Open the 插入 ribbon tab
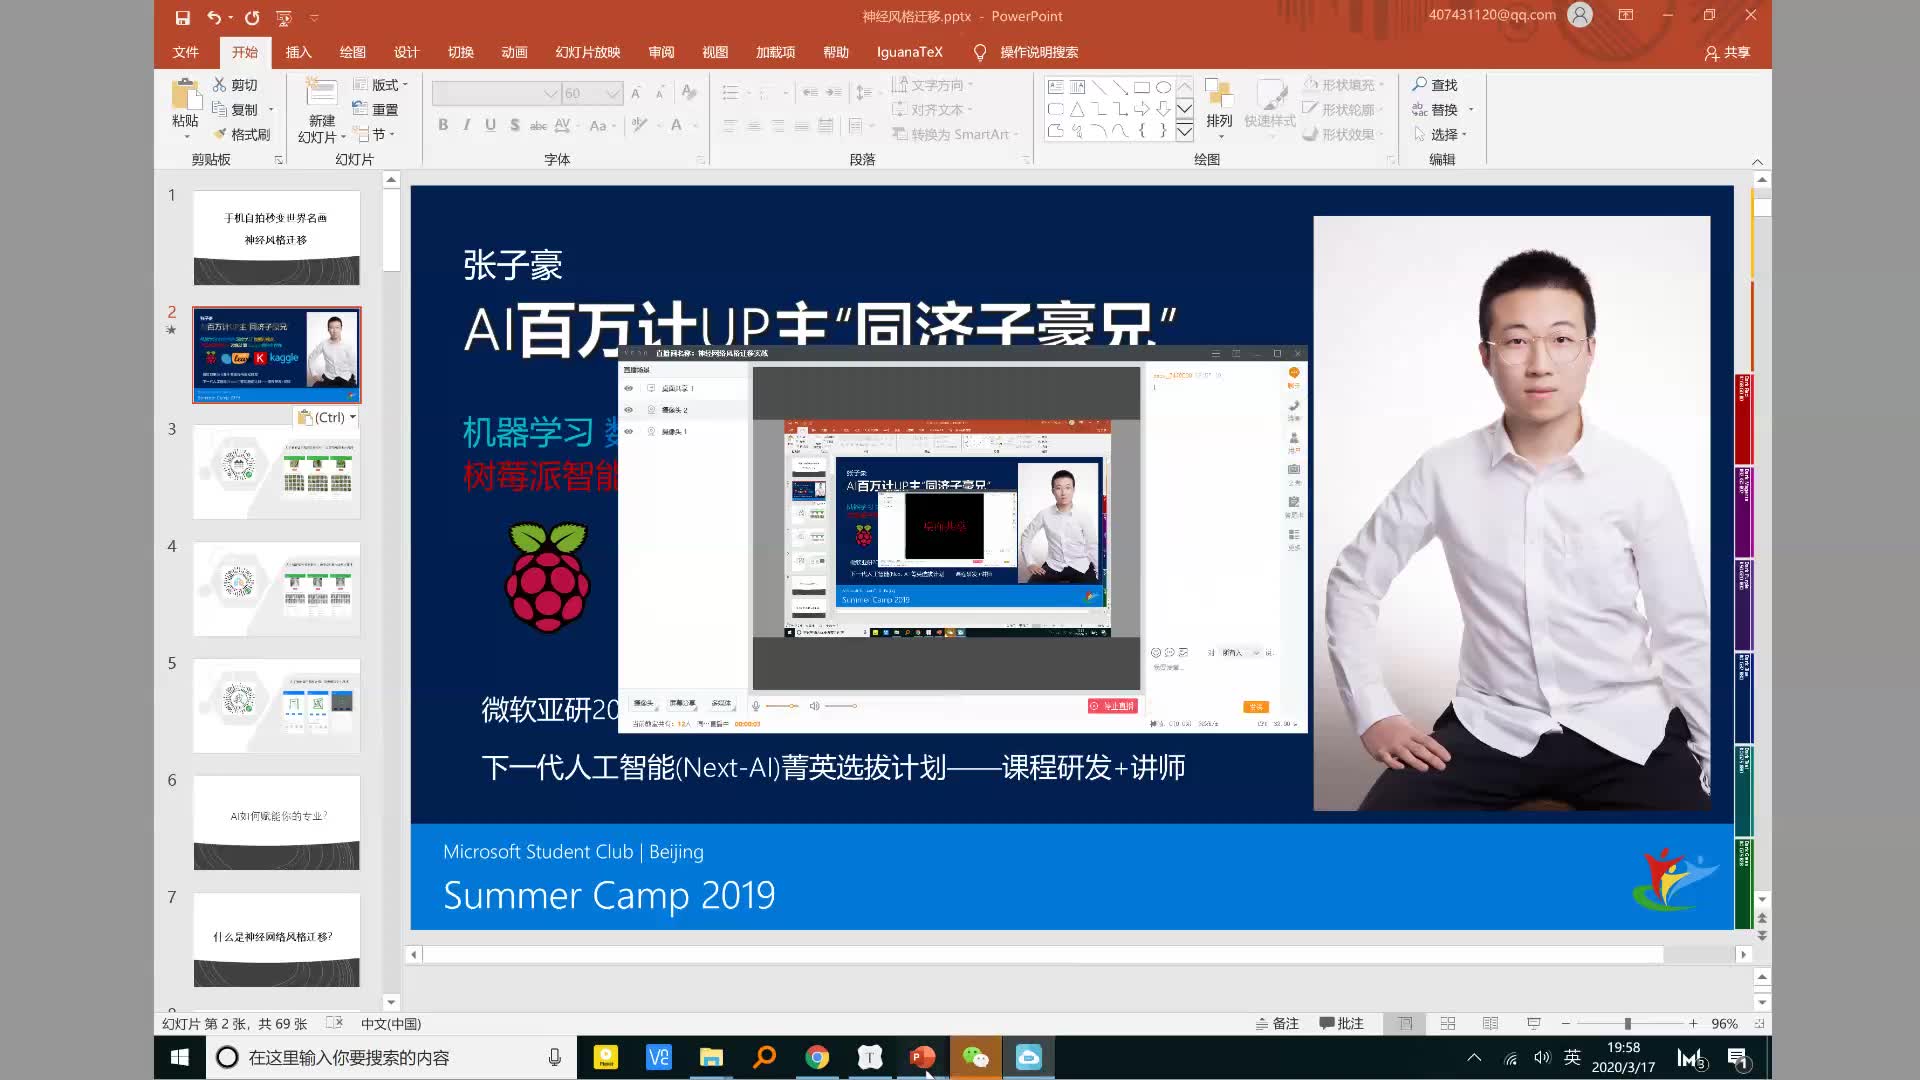The image size is (1920, 1080). (x=298, y=52)
